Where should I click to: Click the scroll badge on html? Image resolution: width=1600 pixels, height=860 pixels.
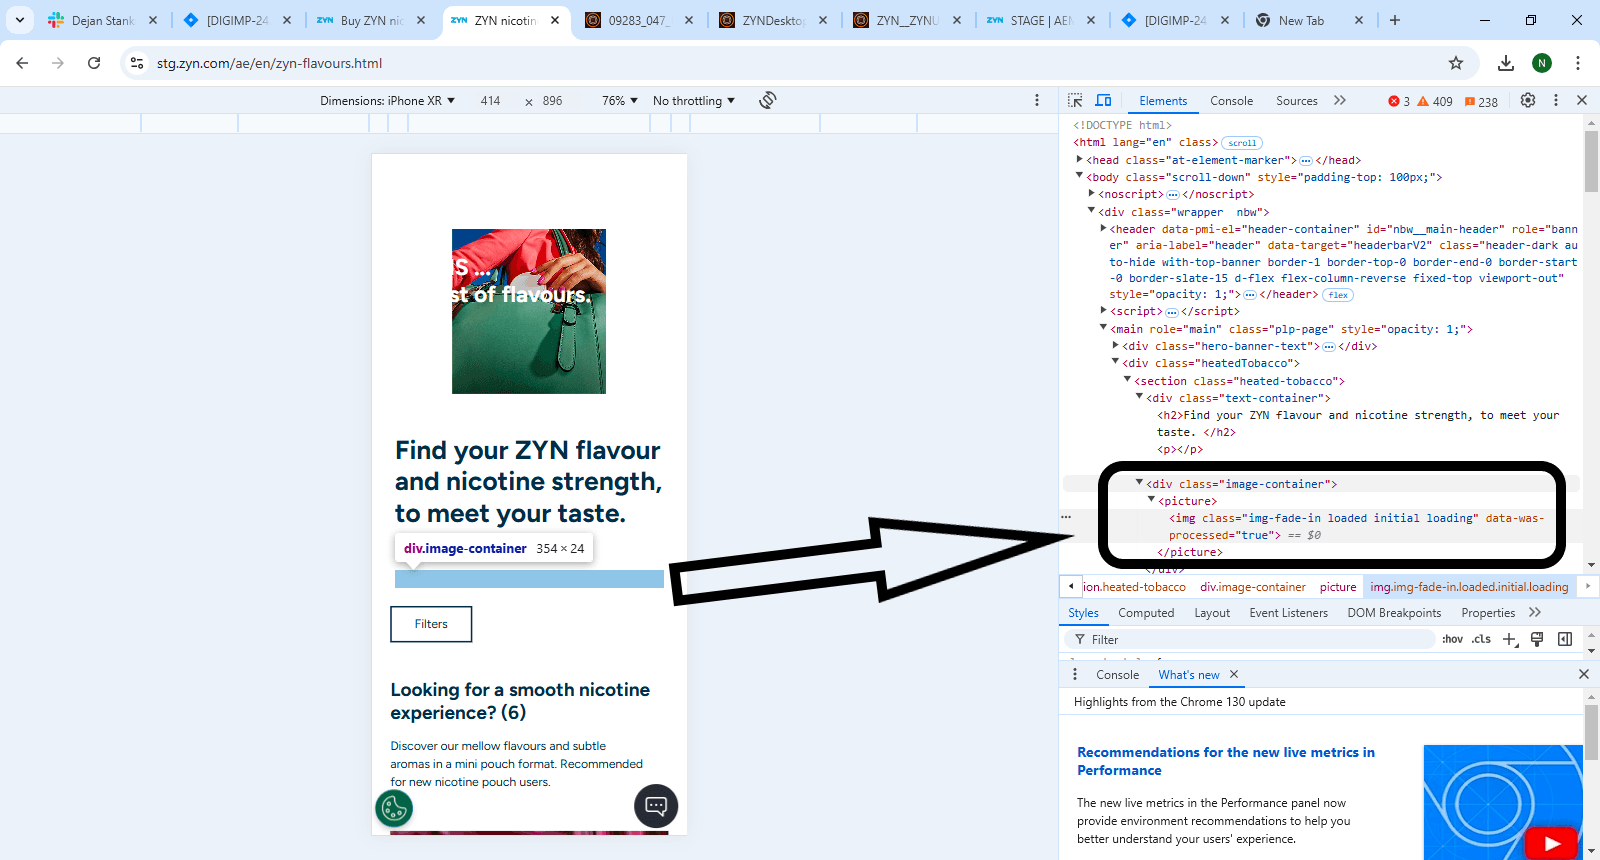1242,143
